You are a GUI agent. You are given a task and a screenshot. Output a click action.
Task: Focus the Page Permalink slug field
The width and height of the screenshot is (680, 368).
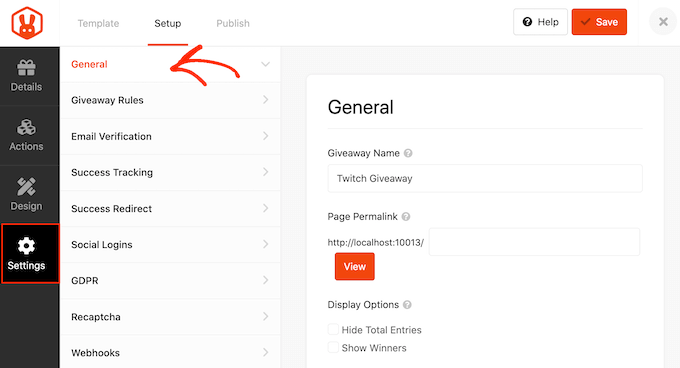534,242
